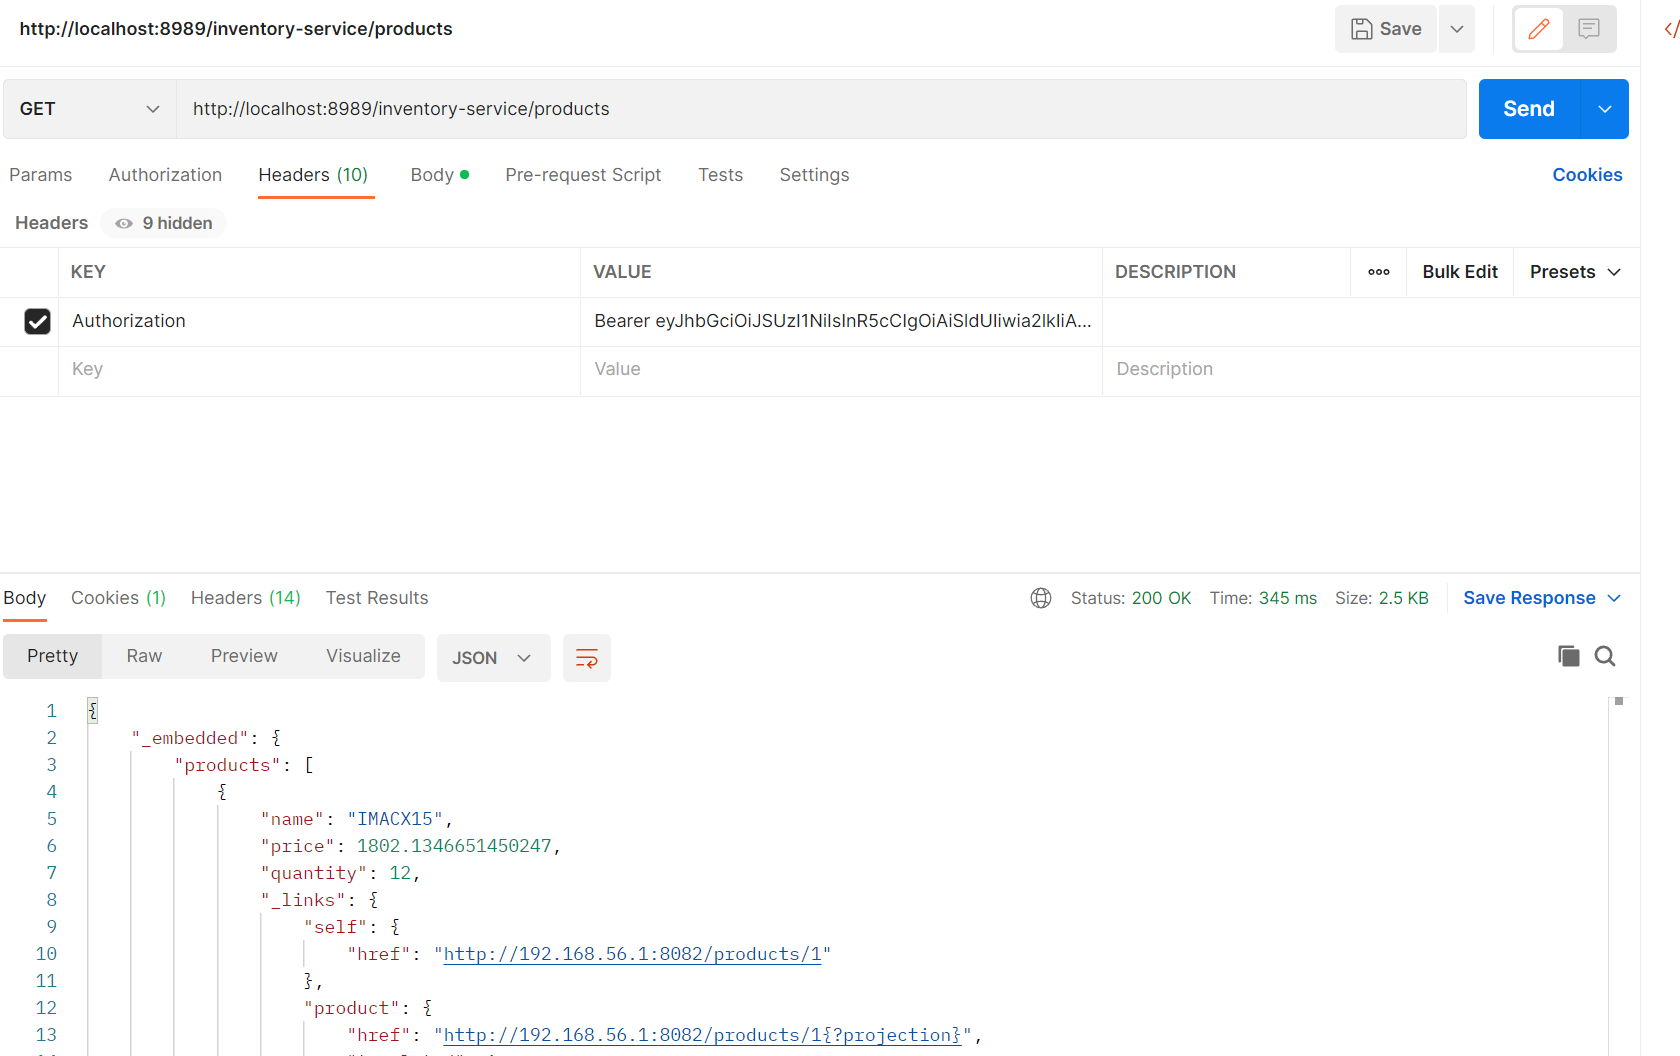Screen dimensions: 1680x1056
Task: Click the network globe icon
Action: 1041,598
